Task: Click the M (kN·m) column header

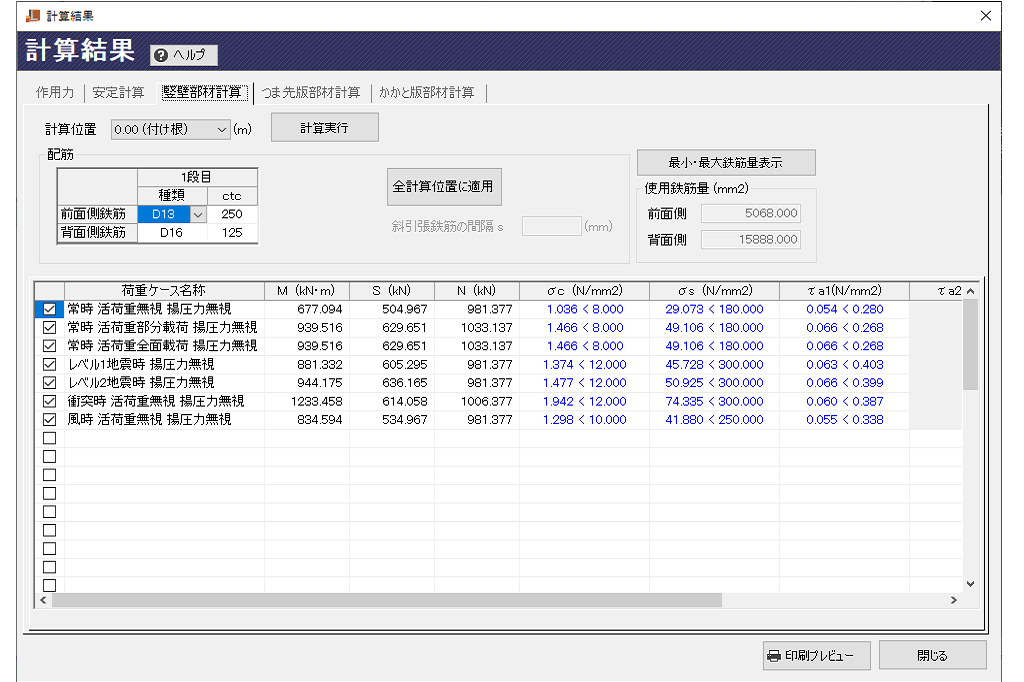Action: [x=306, y=291]
